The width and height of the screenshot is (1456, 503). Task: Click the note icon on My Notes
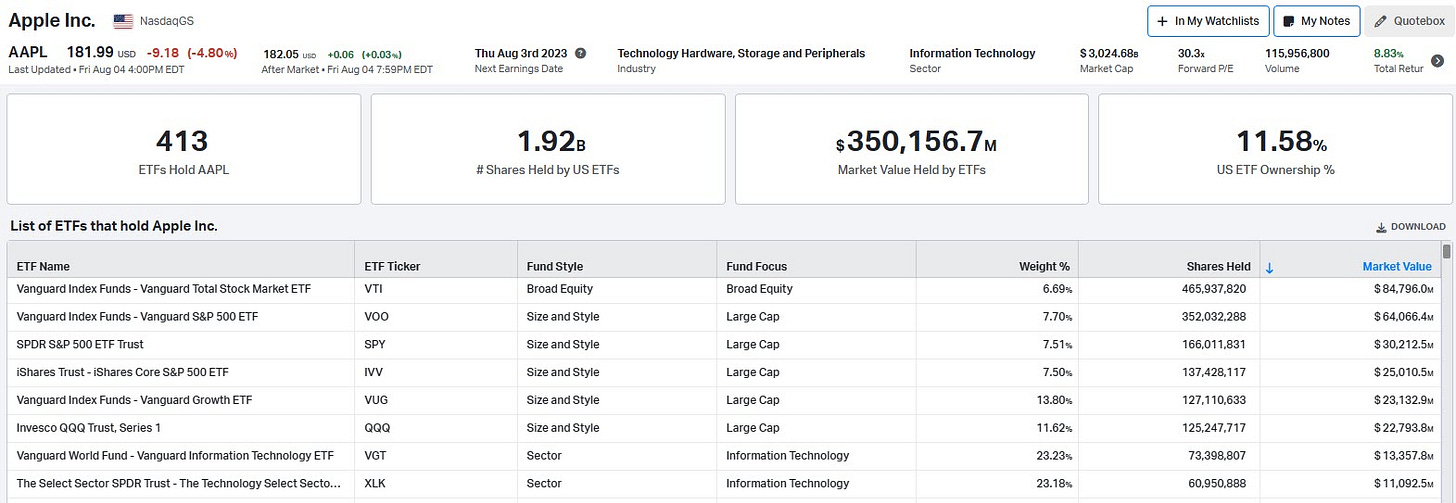pyautogui.click(x=1290, y=21)
